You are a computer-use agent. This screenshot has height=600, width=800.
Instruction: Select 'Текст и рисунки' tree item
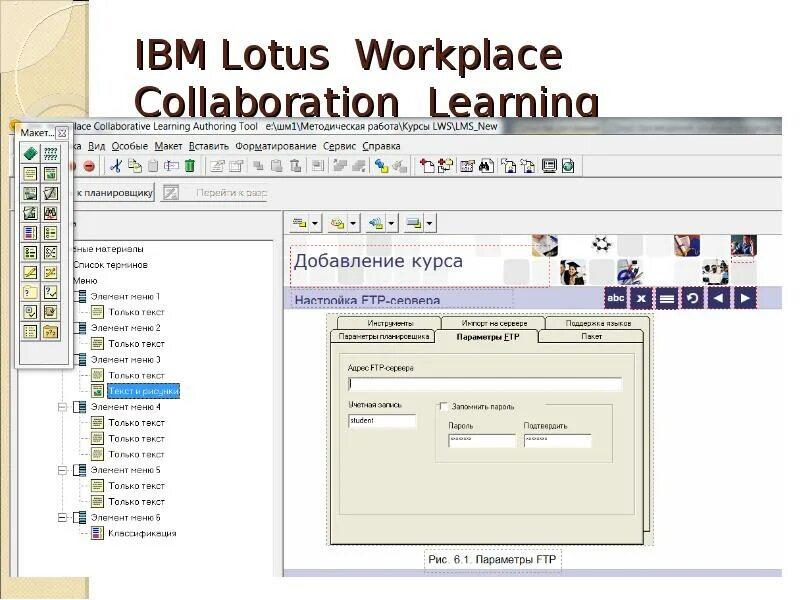coord(143,391)
